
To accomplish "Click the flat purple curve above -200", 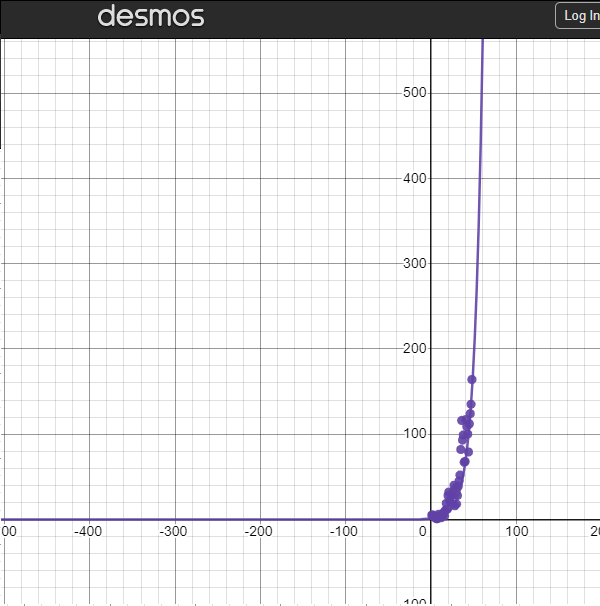I will point(260,519).
